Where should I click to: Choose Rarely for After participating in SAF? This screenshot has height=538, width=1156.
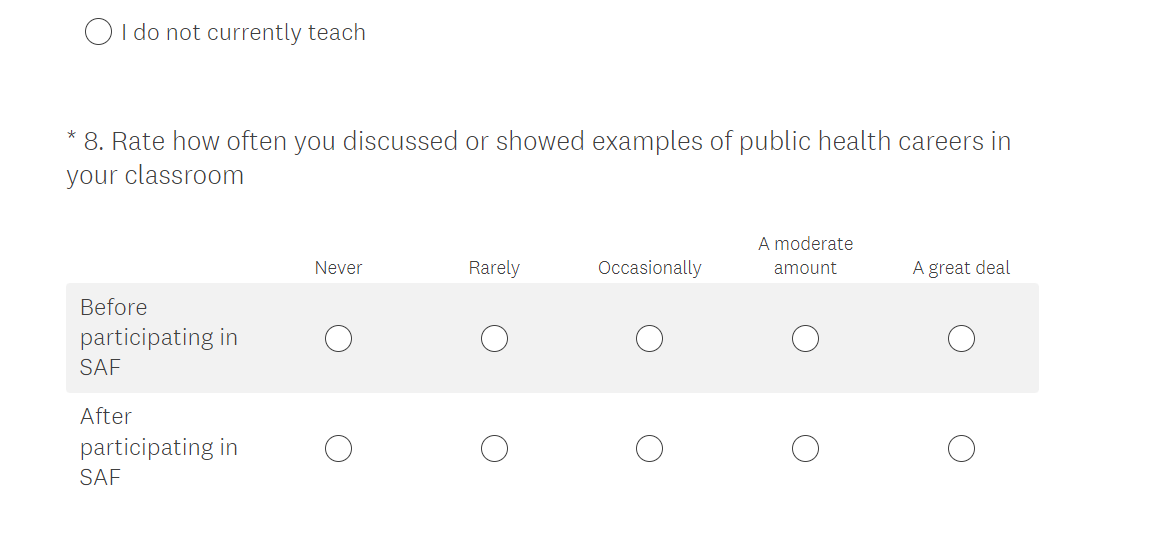click(494, 449)
